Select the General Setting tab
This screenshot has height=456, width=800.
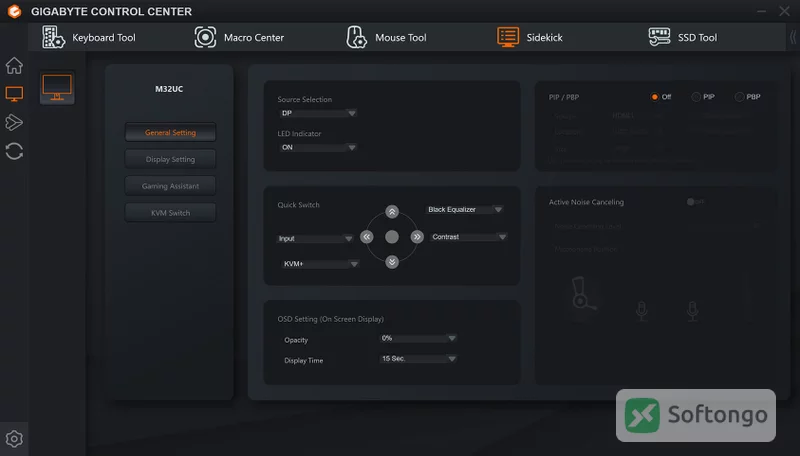click(170, 133)
